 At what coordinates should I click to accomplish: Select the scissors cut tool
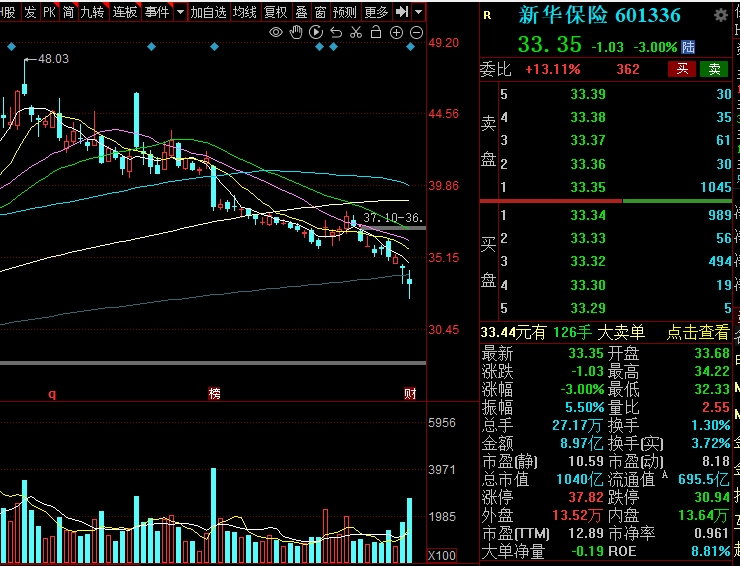(356, 32)
